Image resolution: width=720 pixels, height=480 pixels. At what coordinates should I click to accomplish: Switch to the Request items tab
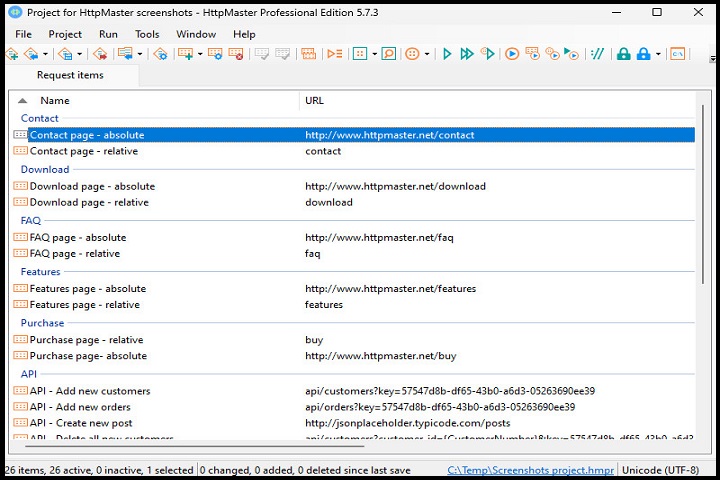(x=70, y=75)
